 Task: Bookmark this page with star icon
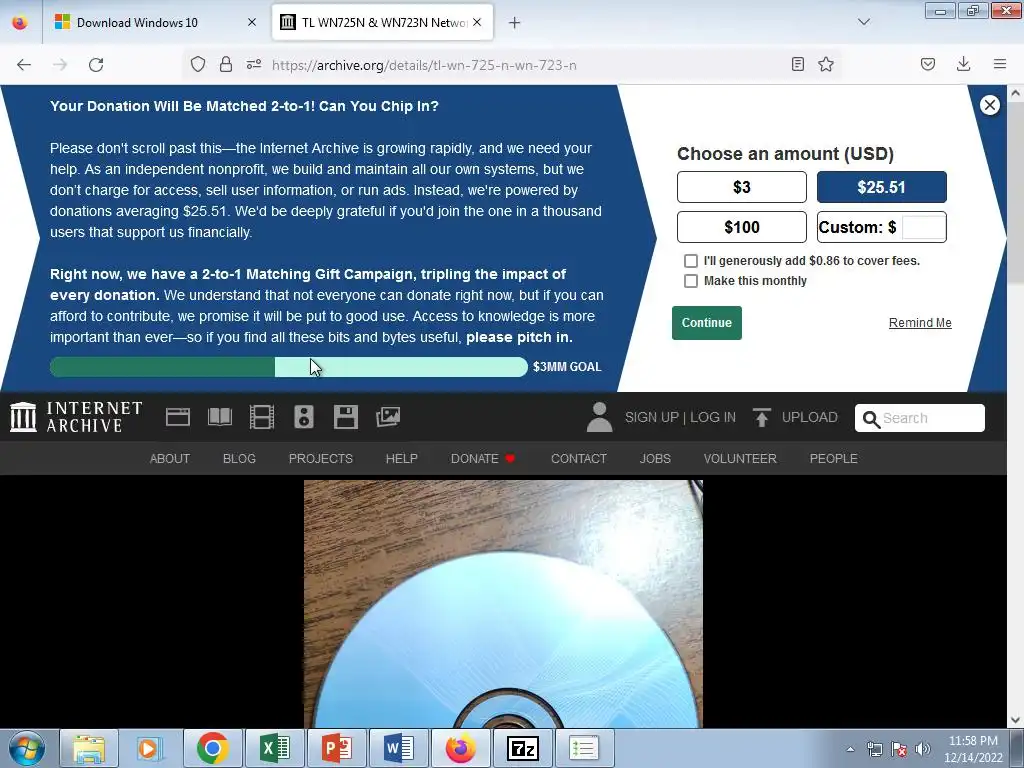[826, 64]
